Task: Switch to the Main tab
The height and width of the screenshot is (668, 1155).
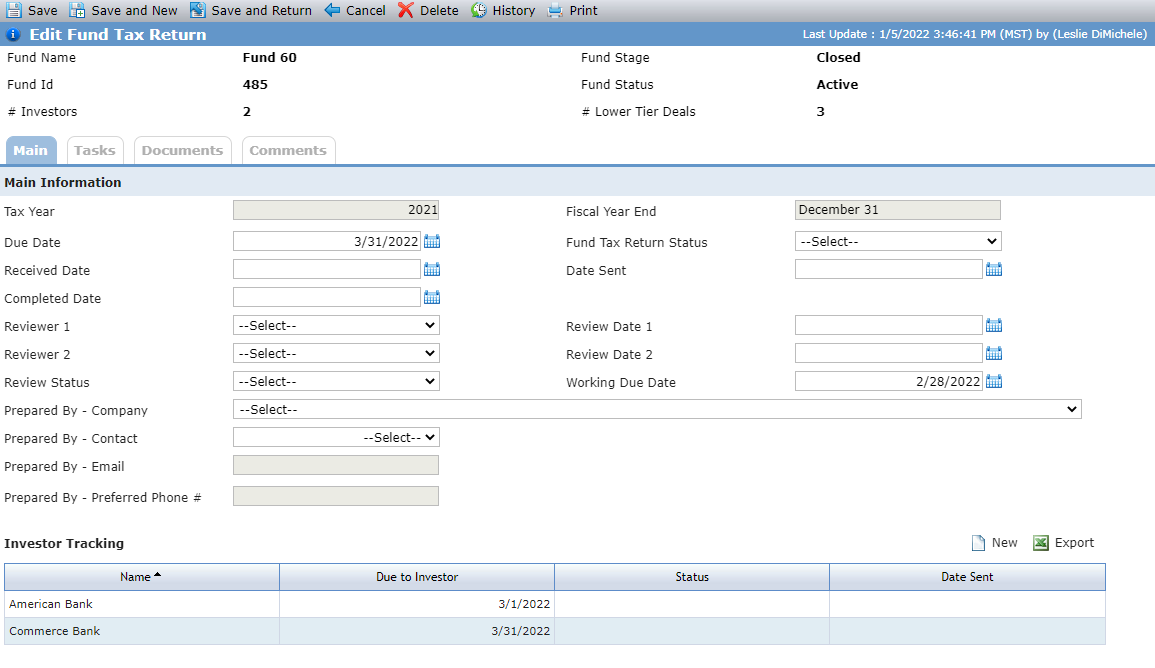Action: pos(31,150)
